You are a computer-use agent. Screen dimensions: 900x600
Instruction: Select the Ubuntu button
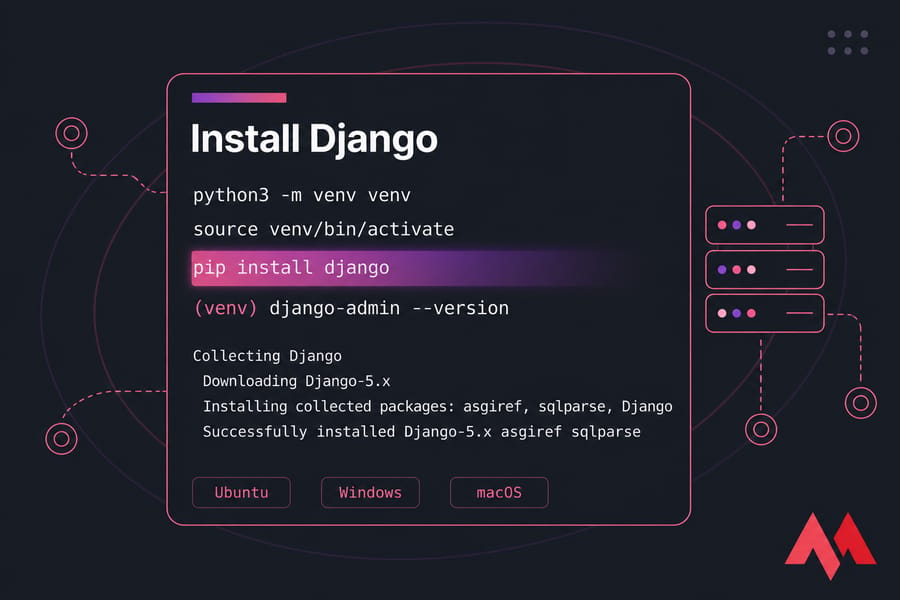tap(241, 493)
